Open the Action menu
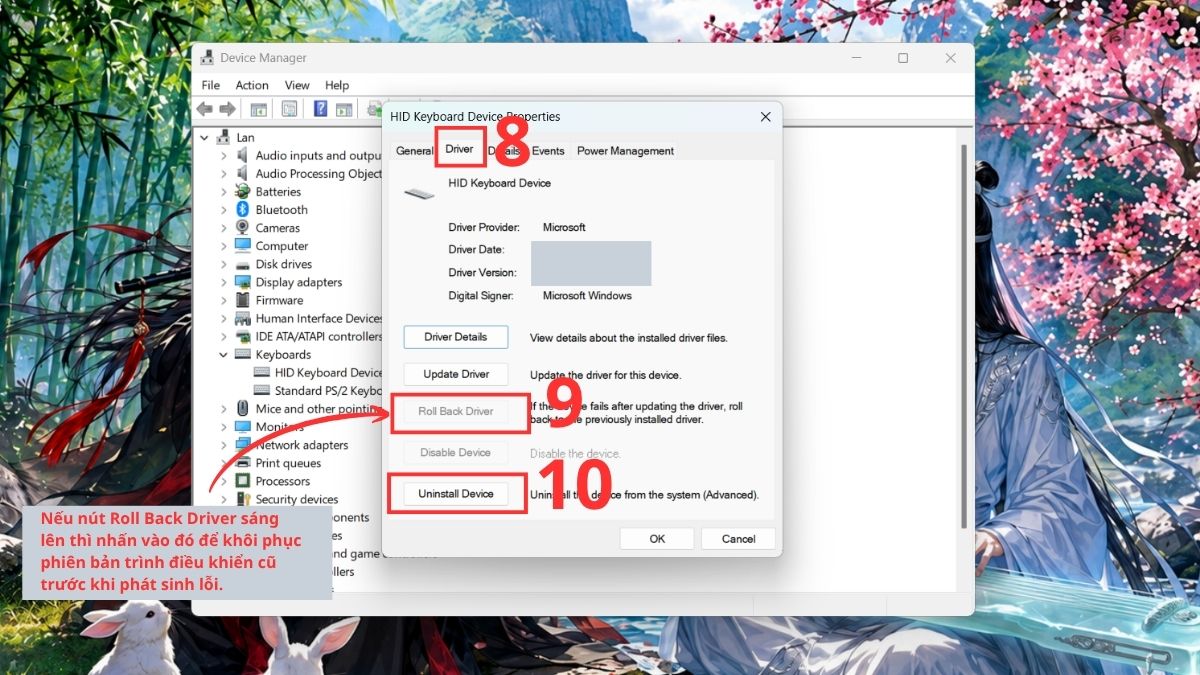 252,85
